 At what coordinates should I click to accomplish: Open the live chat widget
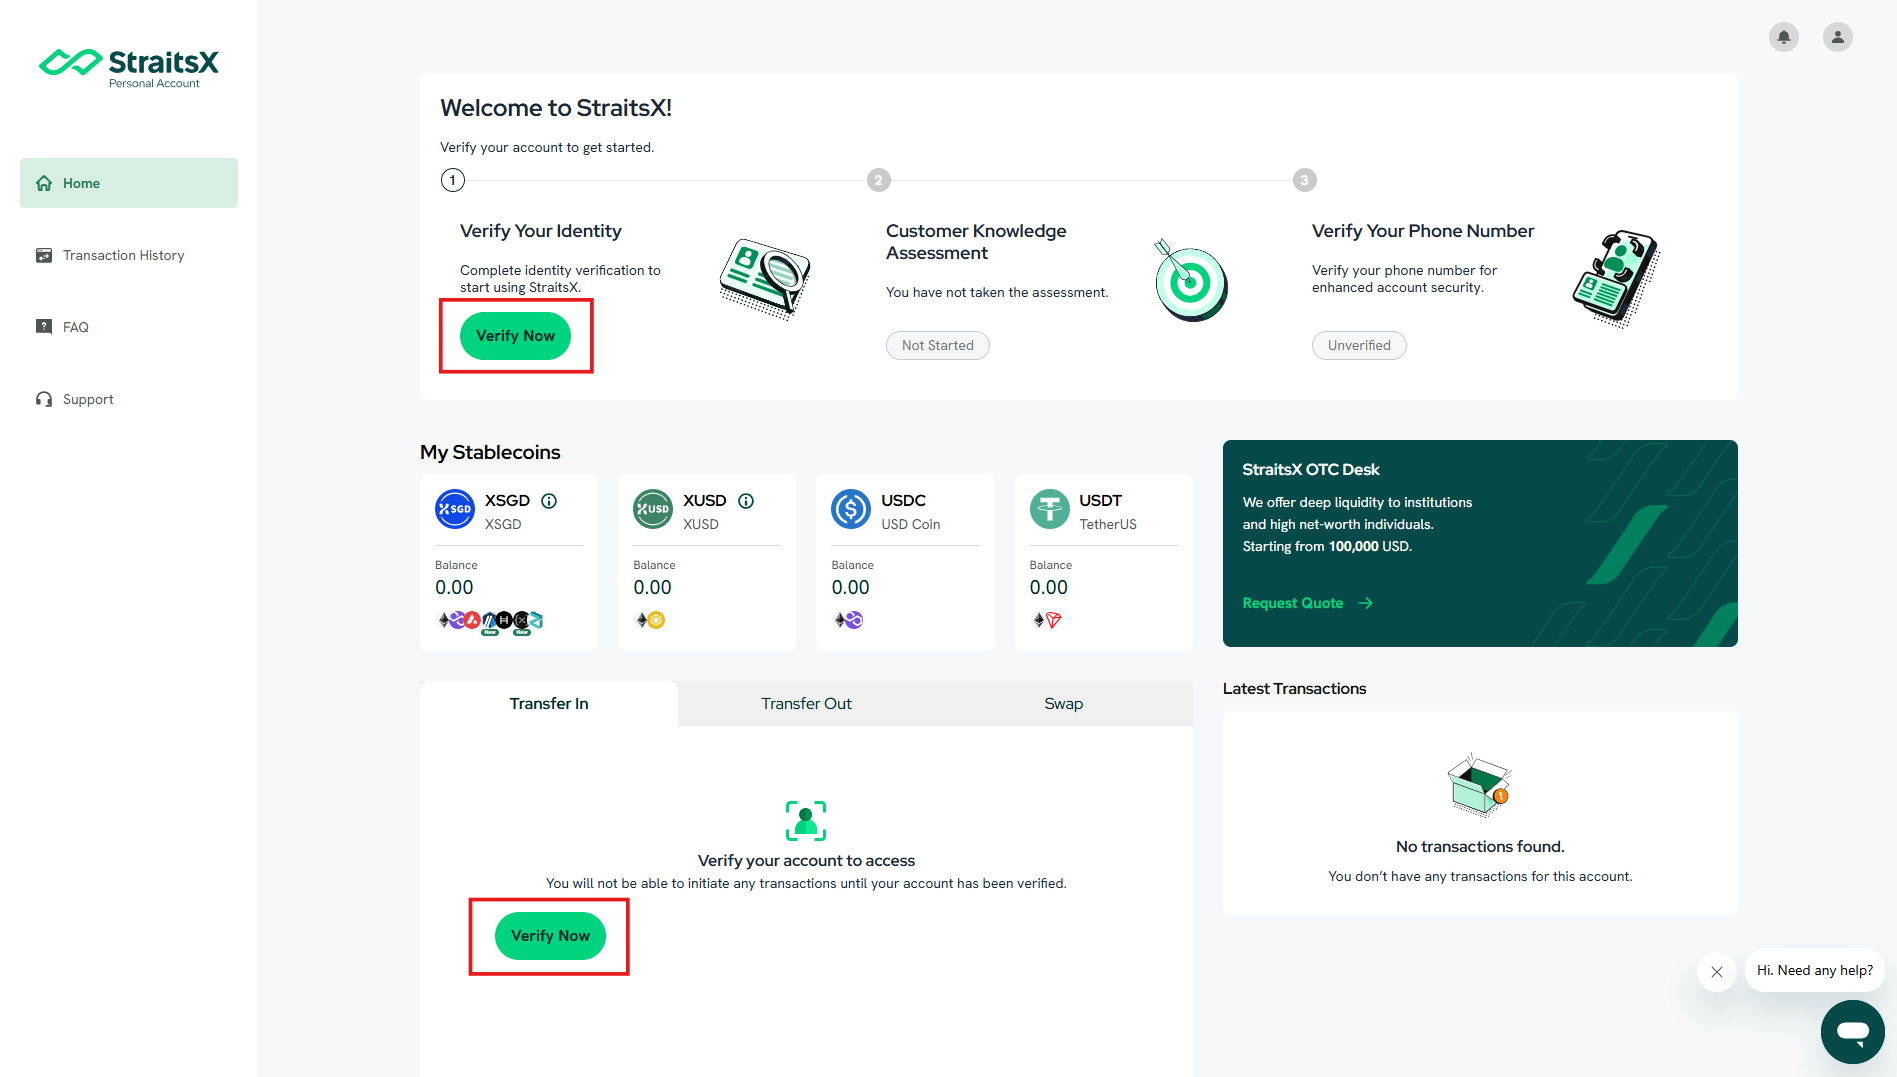click(1852, 1031)
